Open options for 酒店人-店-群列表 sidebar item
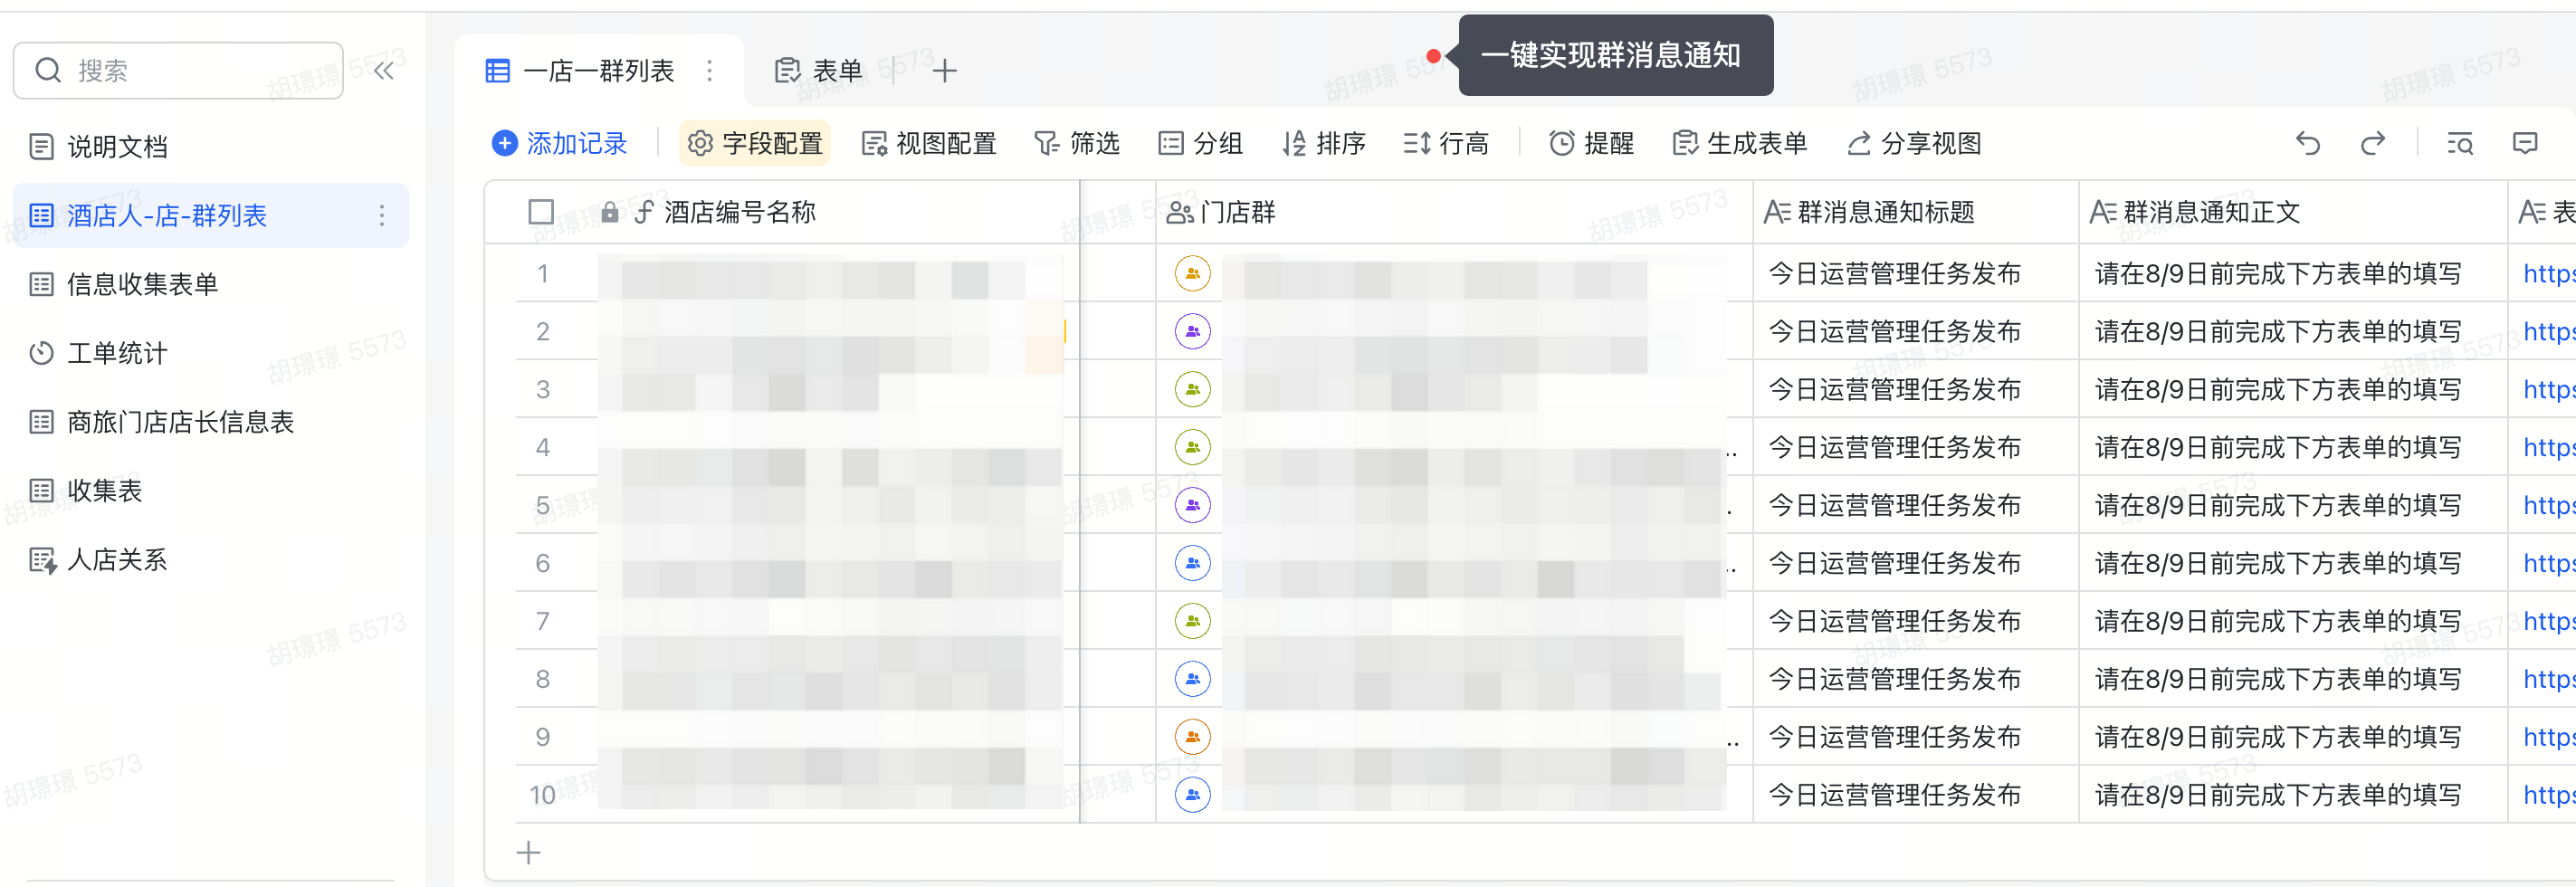Image resolution: width=2576 pixels, height=887 pixels. coord(382,216)
